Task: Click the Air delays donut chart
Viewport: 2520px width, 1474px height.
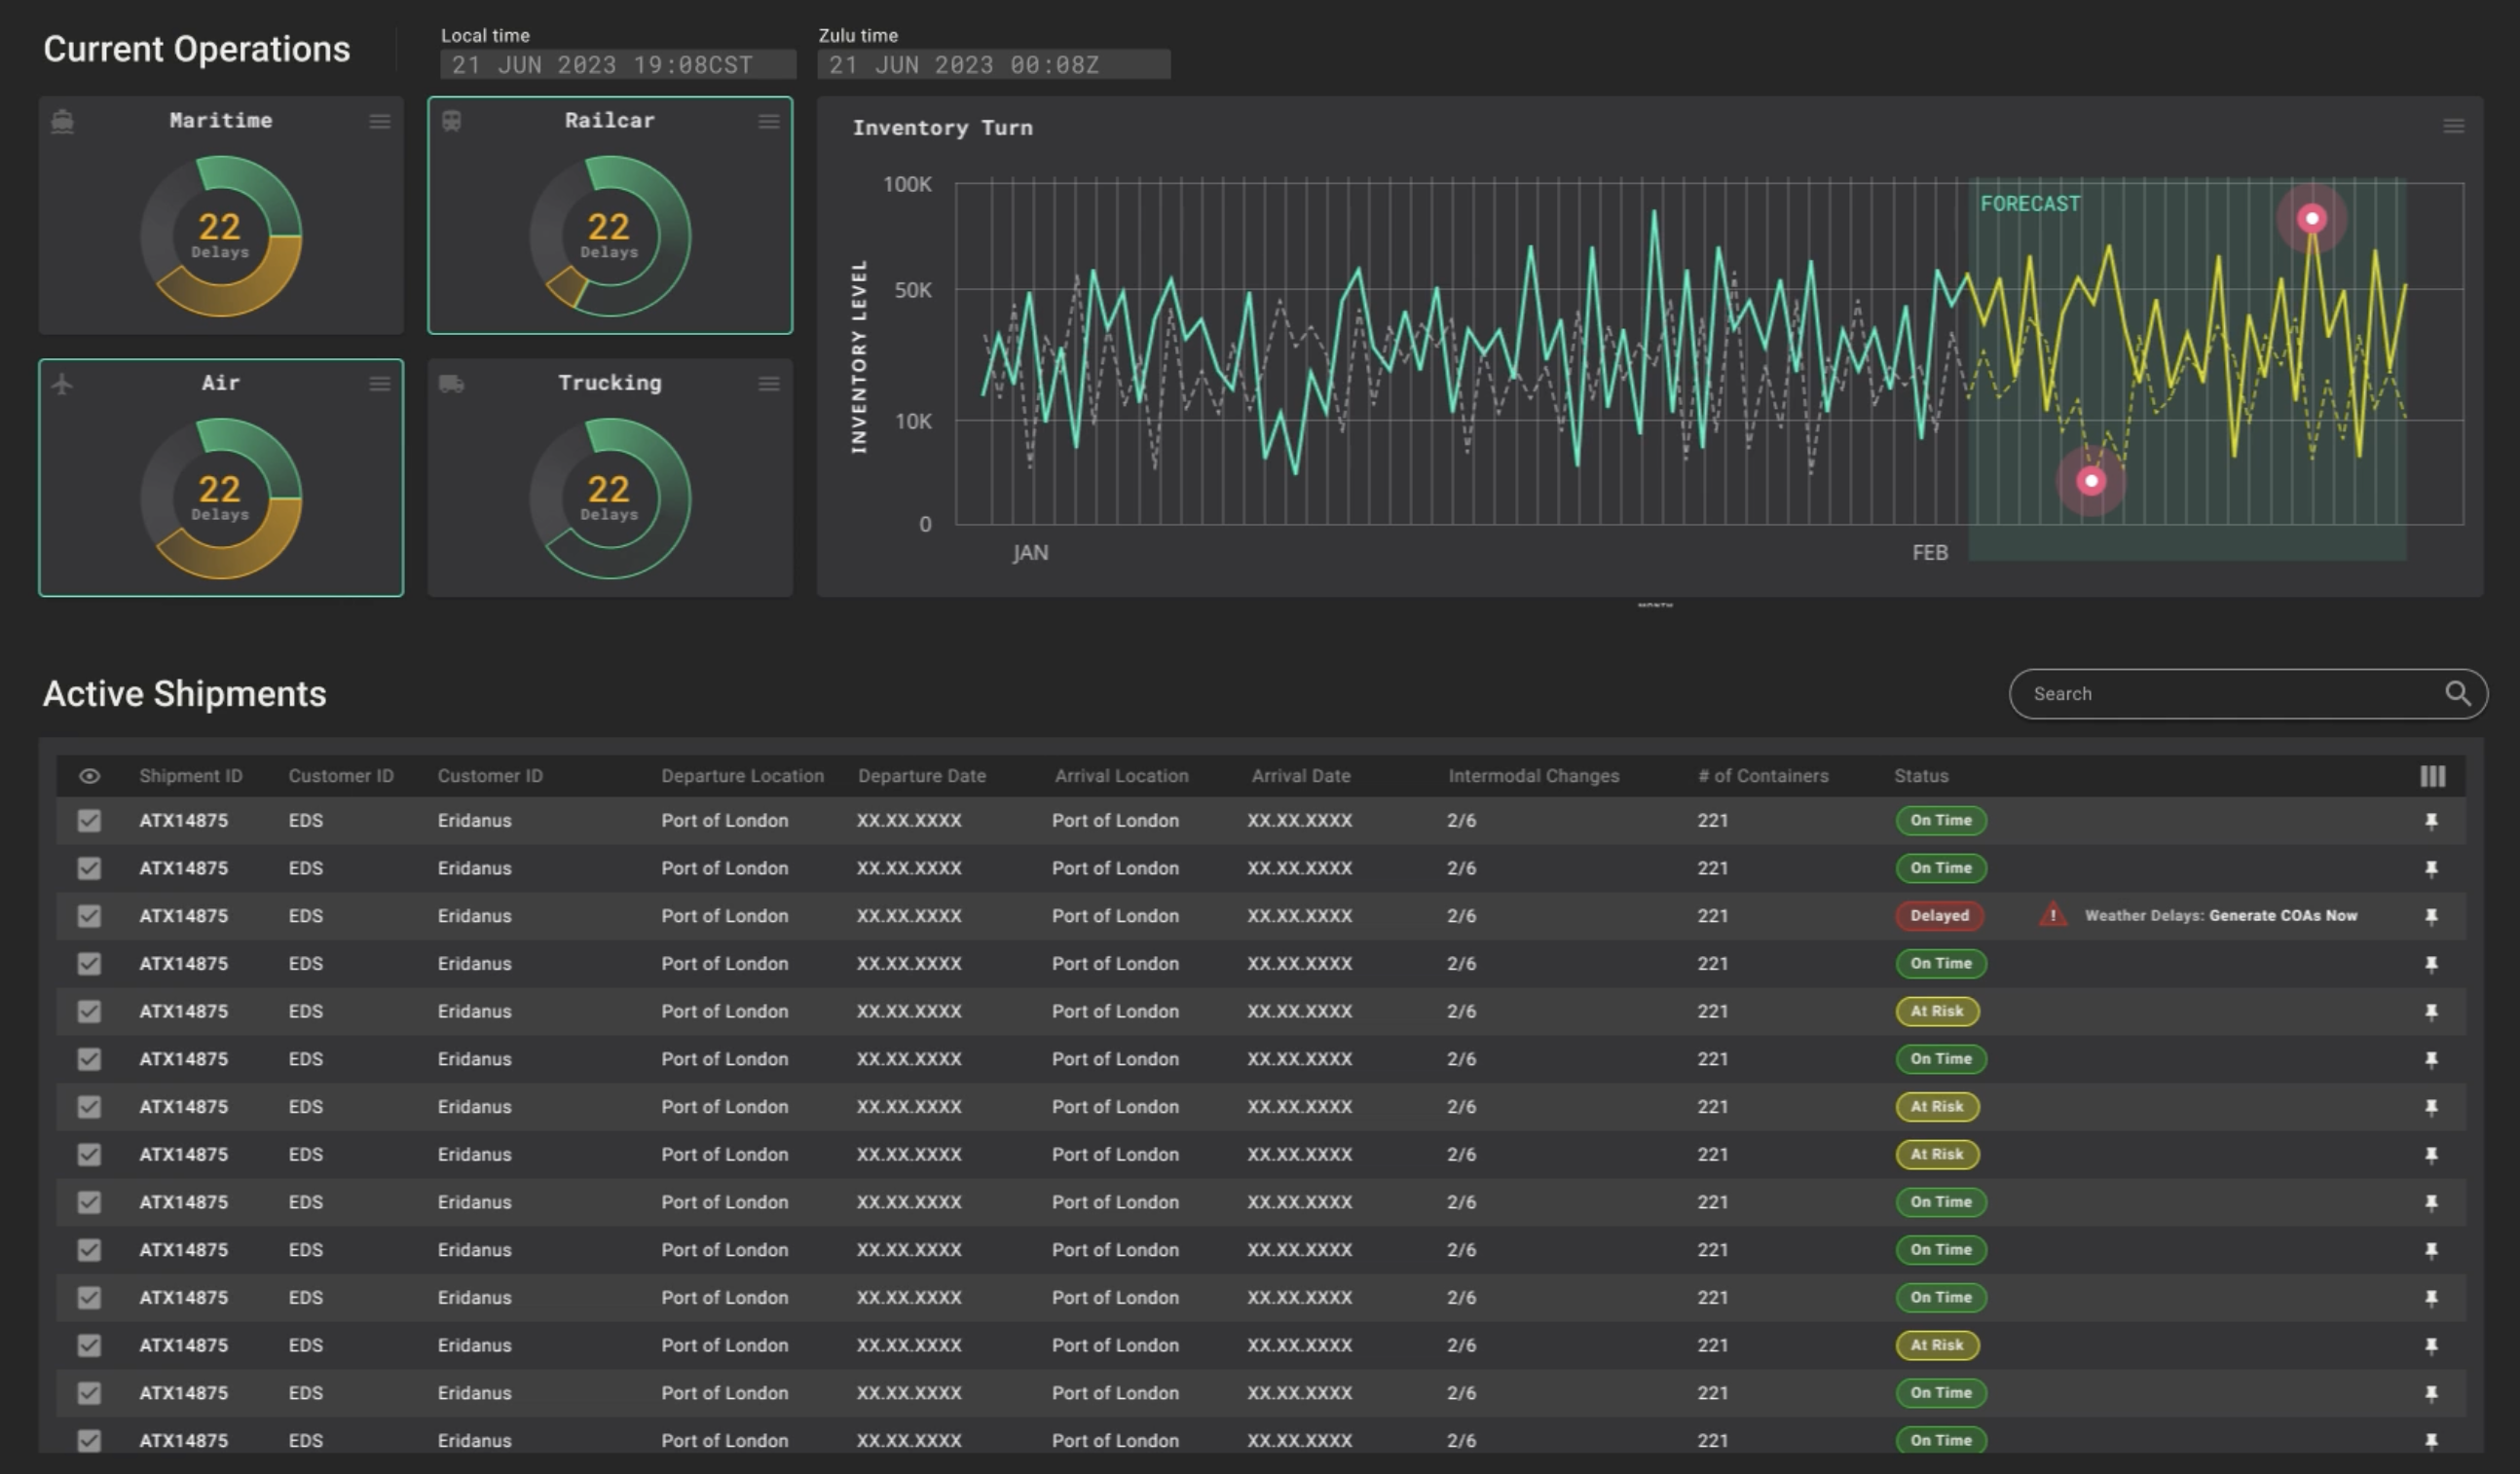Action: 221,498
